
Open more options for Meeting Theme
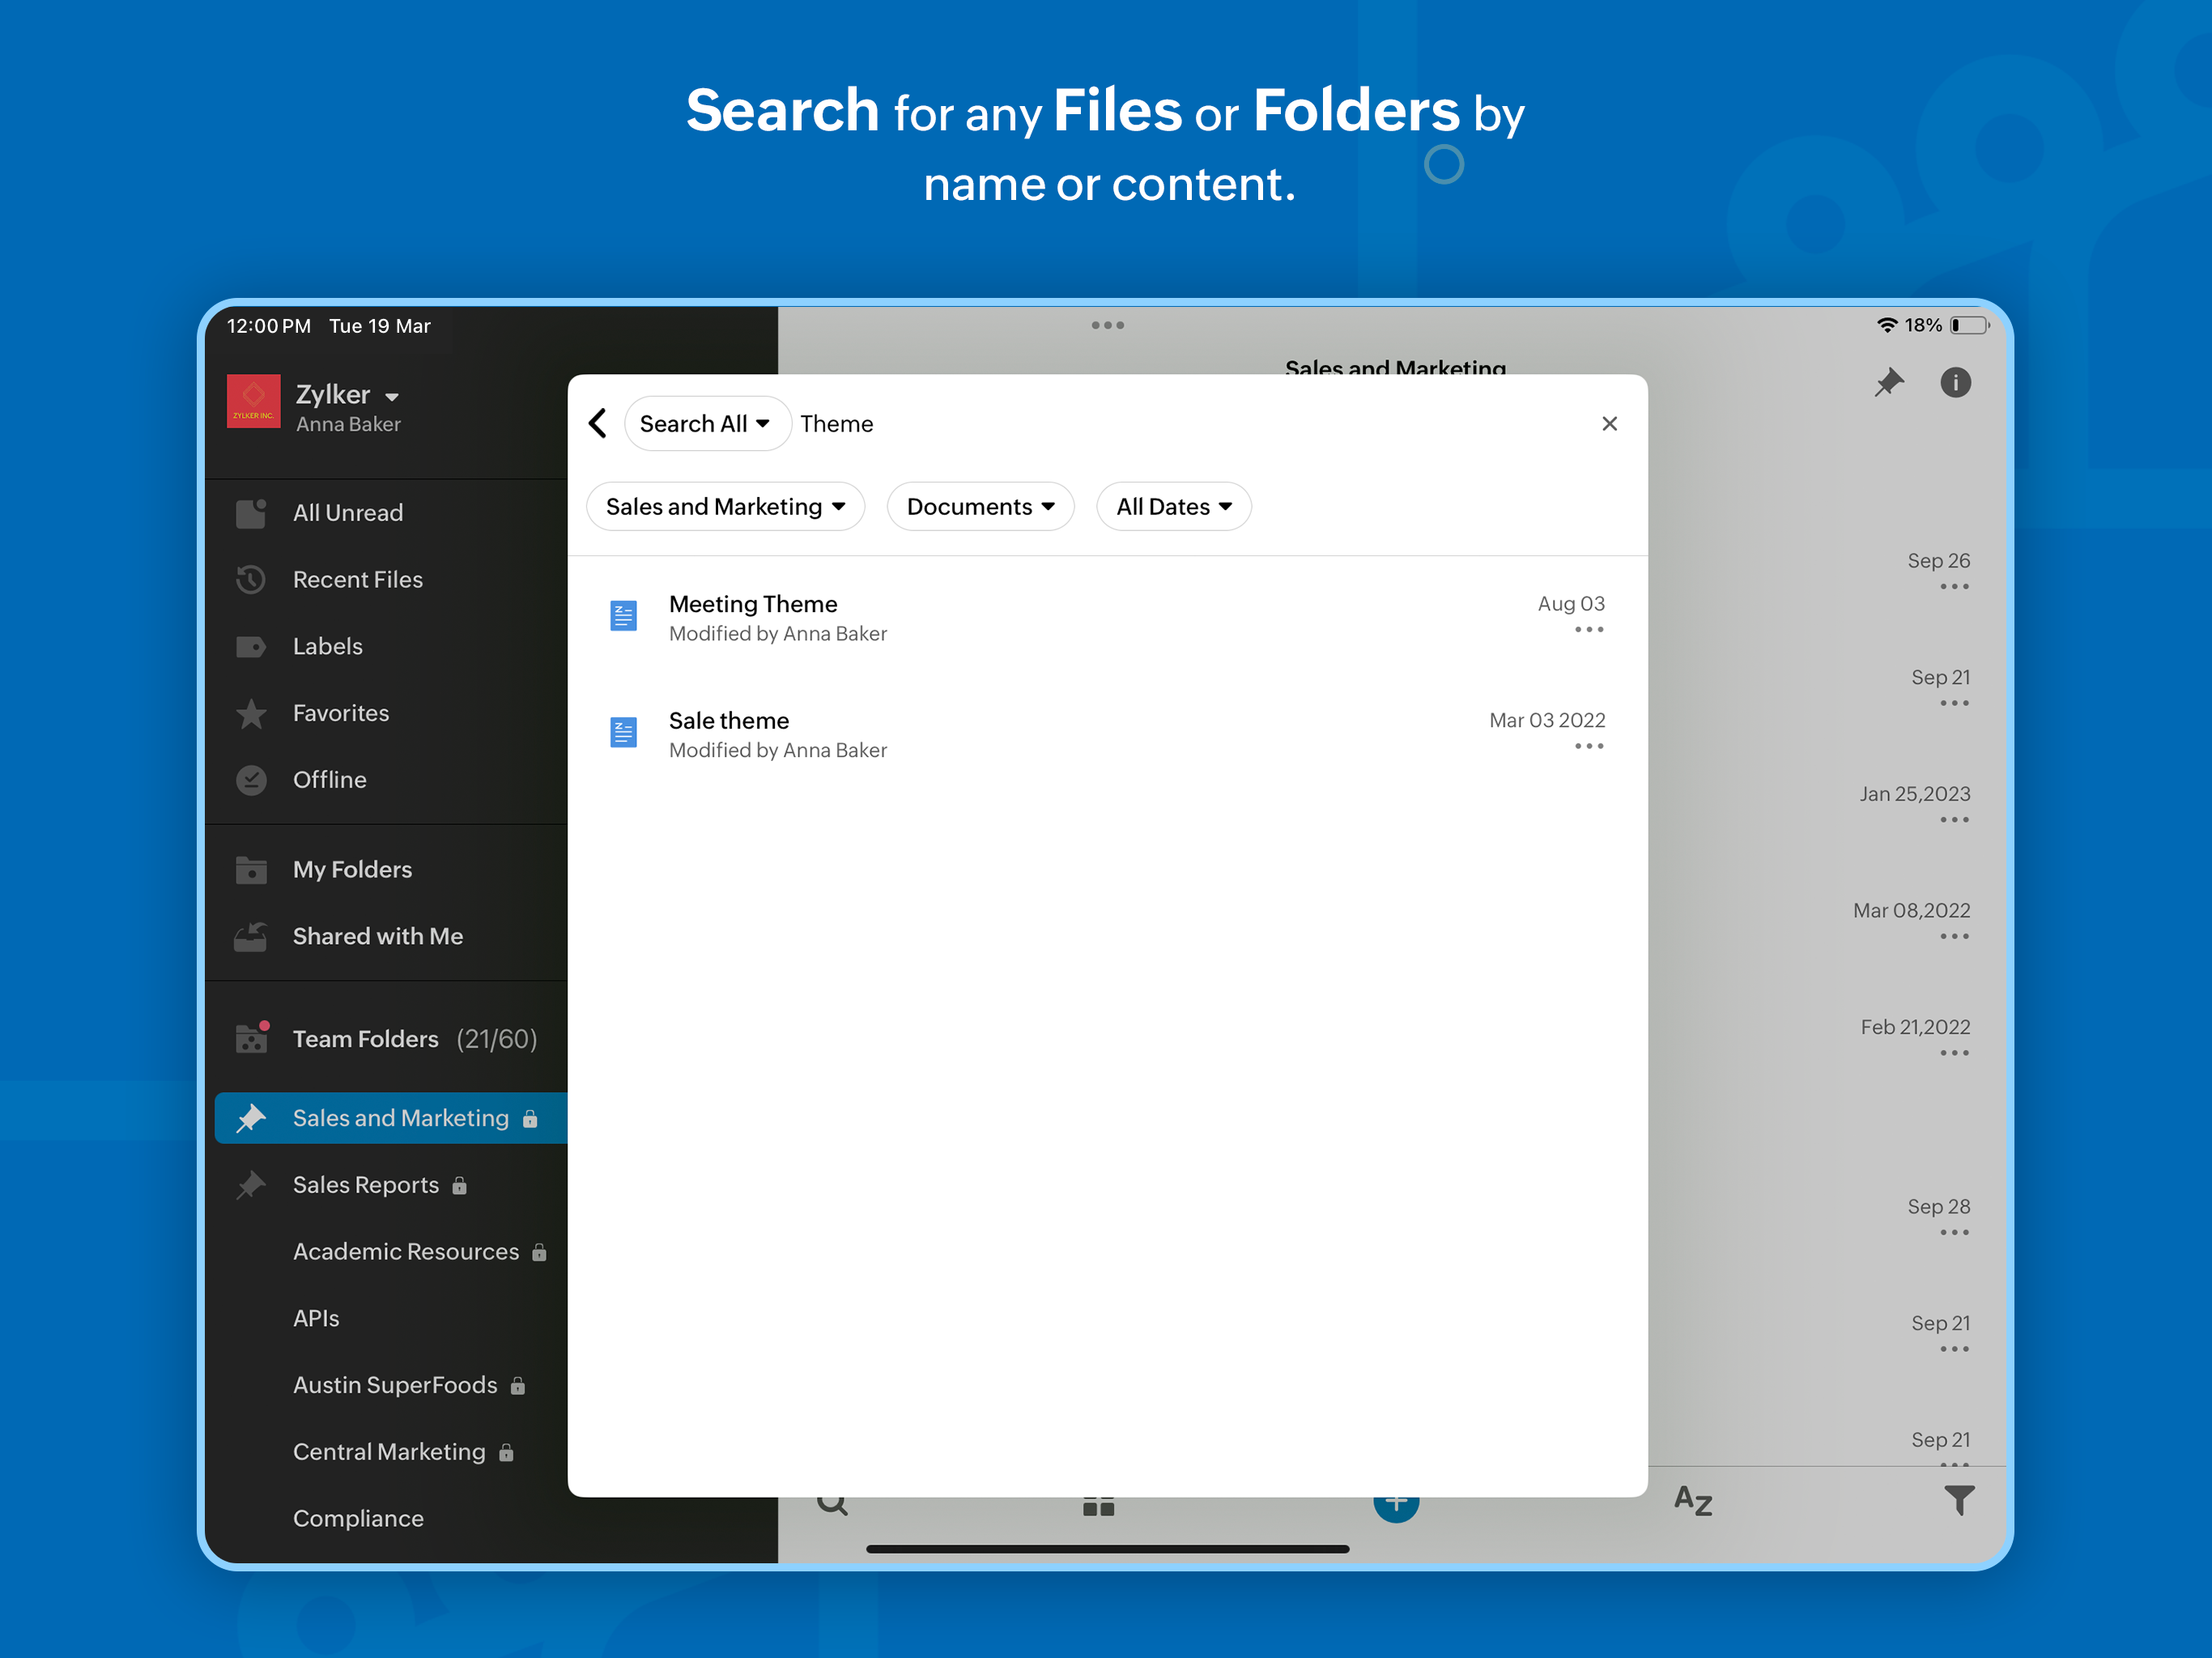tap(1588, 630)
